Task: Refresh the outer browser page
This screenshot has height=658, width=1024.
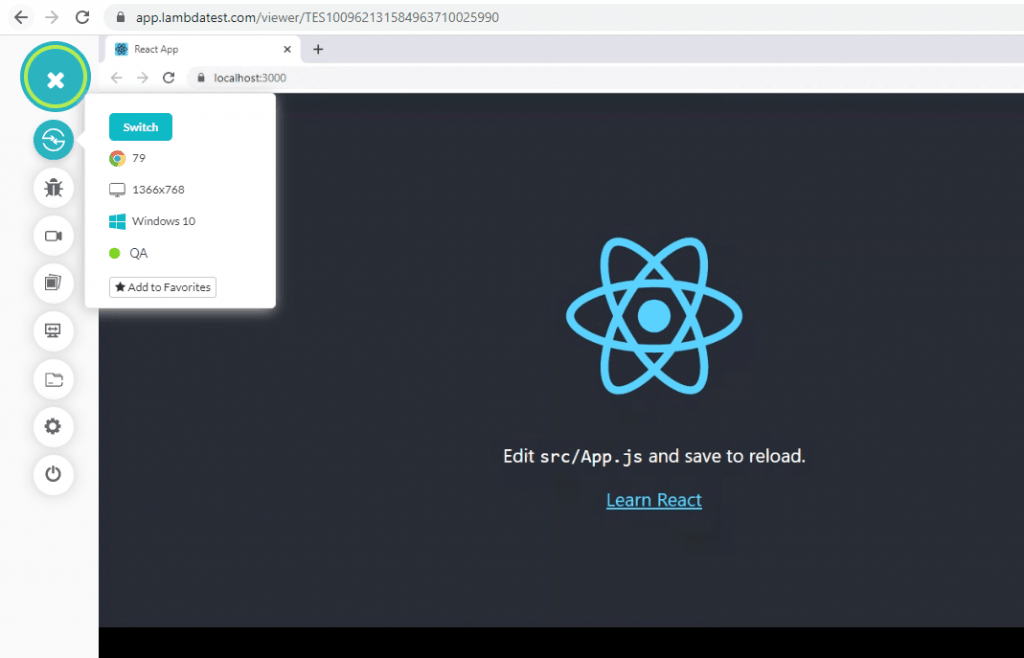Action: (x=82, y=17)
